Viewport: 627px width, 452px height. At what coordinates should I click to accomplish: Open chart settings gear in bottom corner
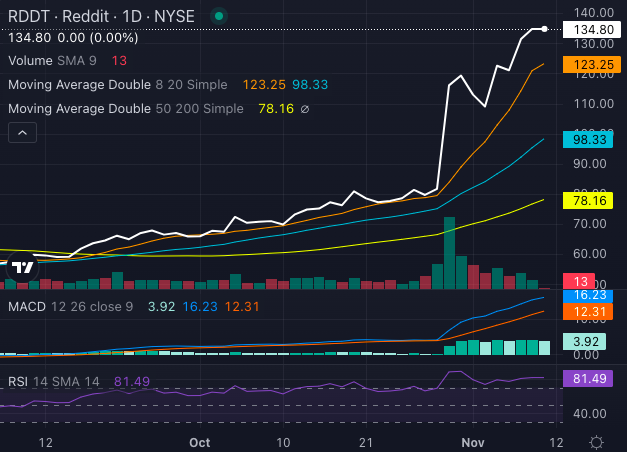point(596,441)
